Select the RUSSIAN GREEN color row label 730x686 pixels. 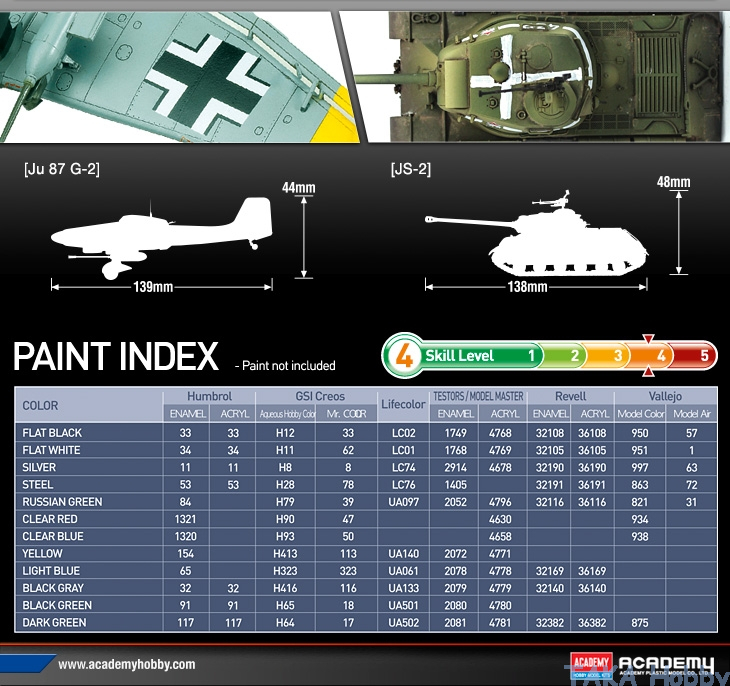tap(62, 502)
